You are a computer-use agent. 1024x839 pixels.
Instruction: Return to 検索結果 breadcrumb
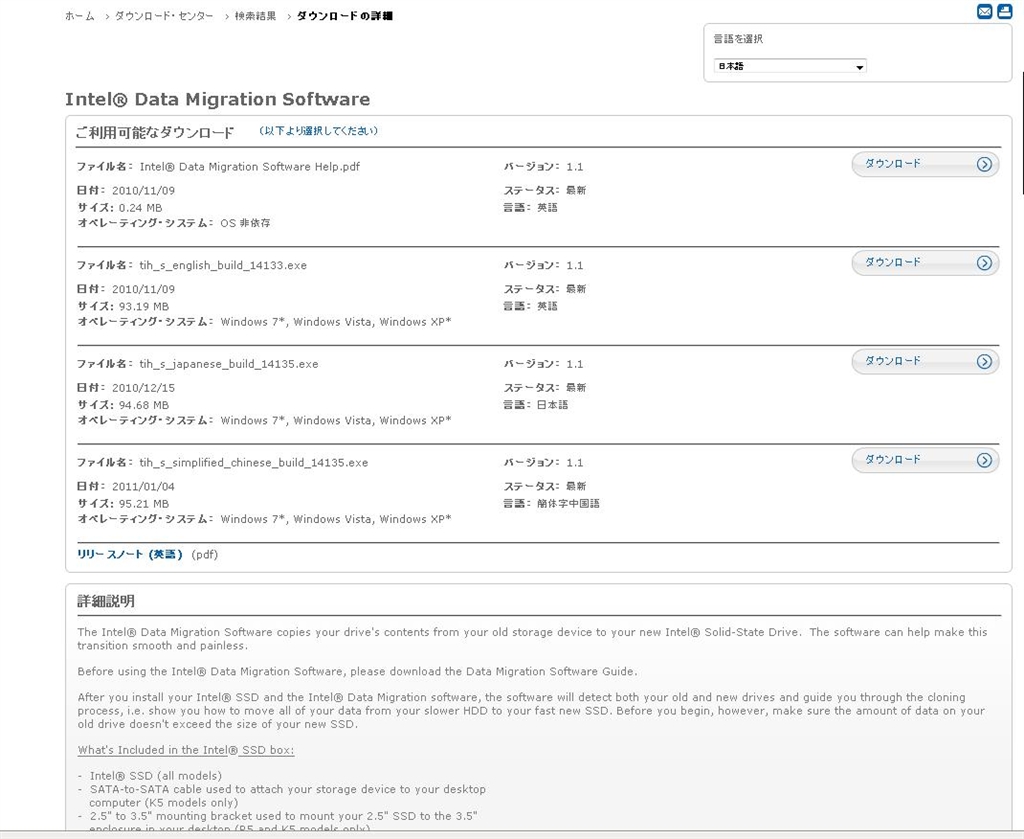pyautogui.click(x=255, y=17)
